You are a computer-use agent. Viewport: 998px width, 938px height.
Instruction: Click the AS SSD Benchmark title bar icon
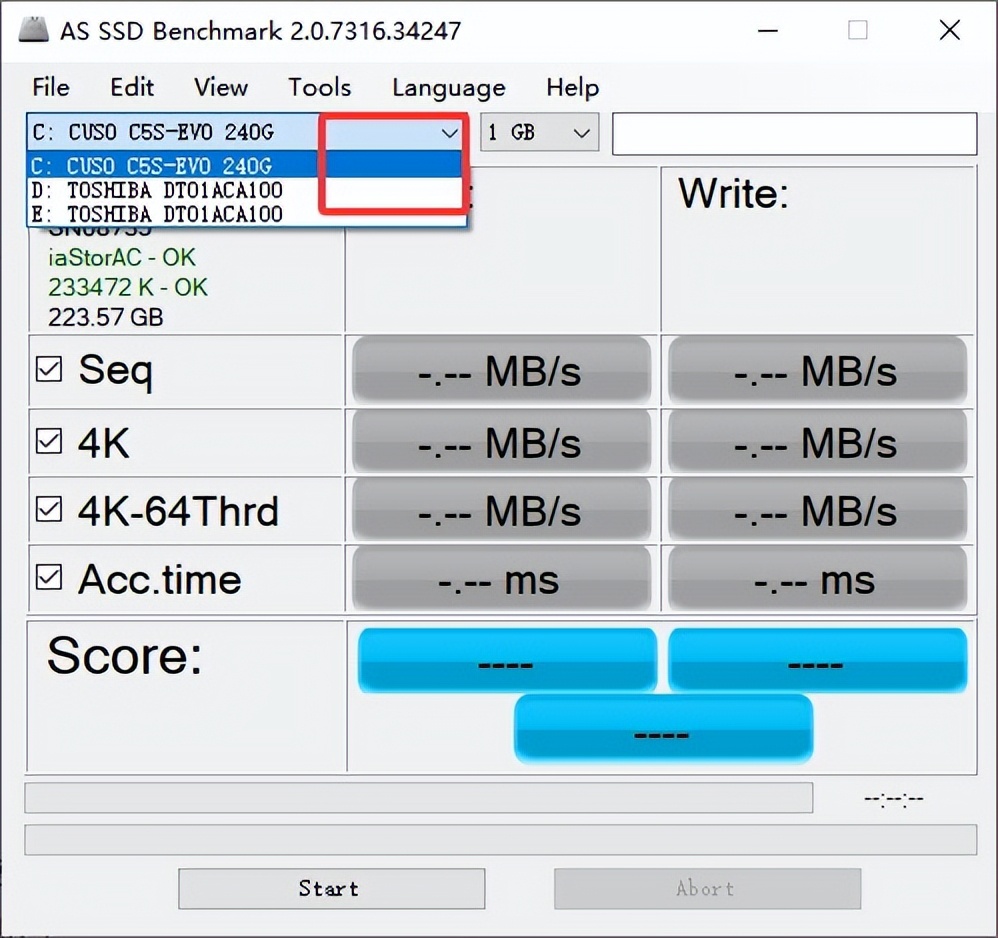point(33,29)
